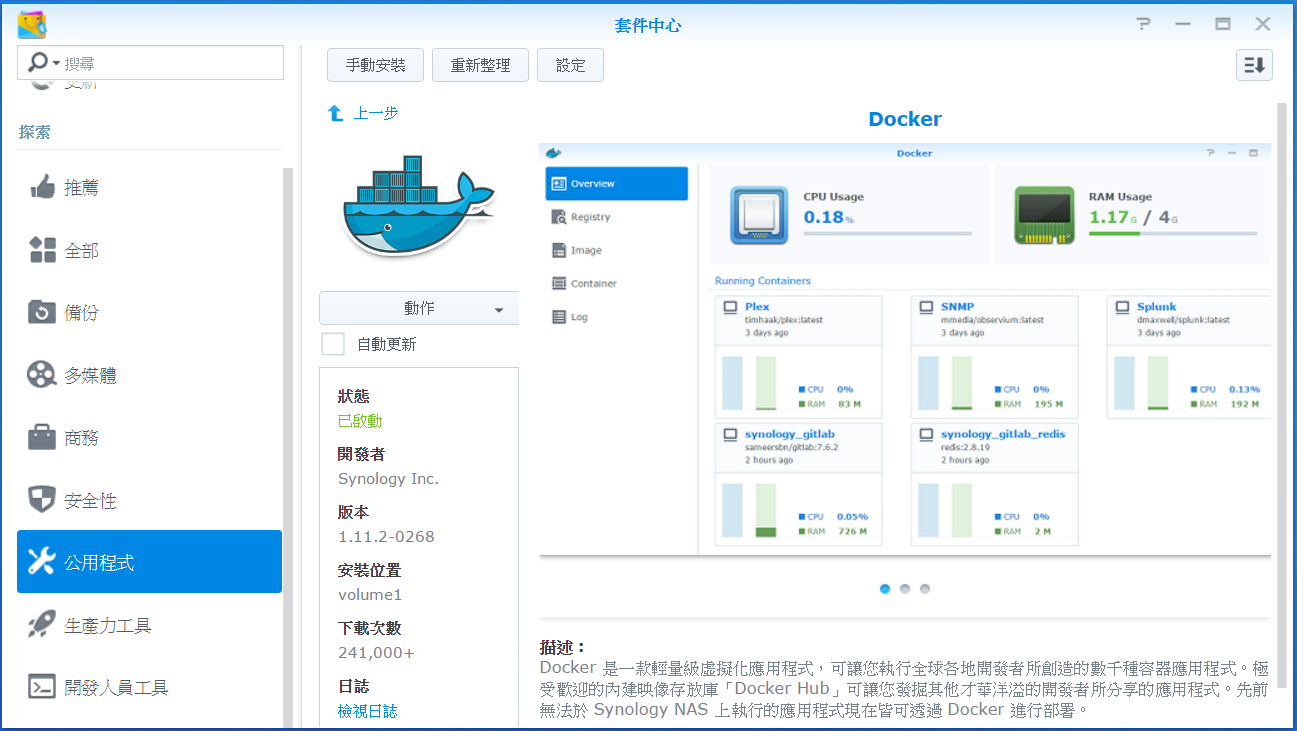Click the briefcase icon beside 商務
The height and width of the screenshot is (731, 1297).
[x=42, y=437]
